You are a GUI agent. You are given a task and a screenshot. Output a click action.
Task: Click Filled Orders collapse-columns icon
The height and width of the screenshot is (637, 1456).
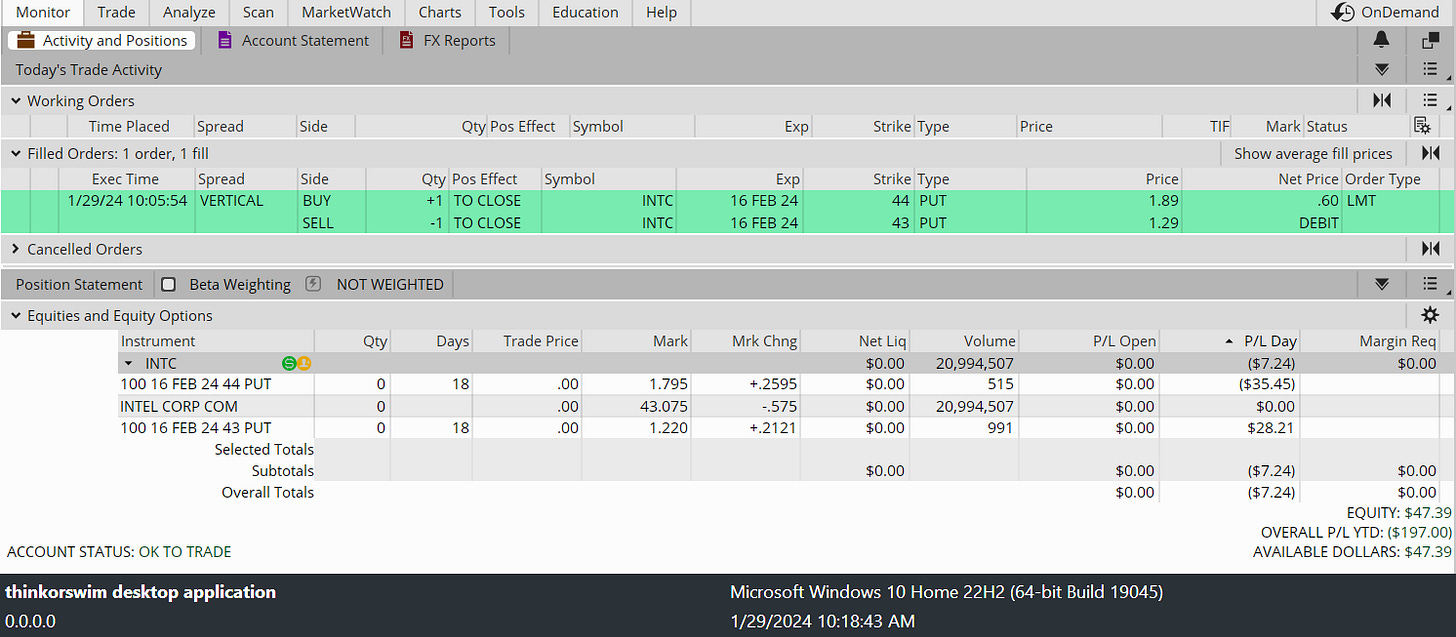1430,153
